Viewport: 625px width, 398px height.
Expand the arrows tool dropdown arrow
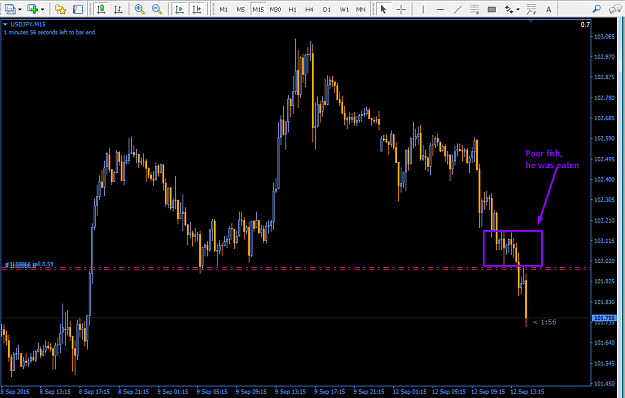518,9
